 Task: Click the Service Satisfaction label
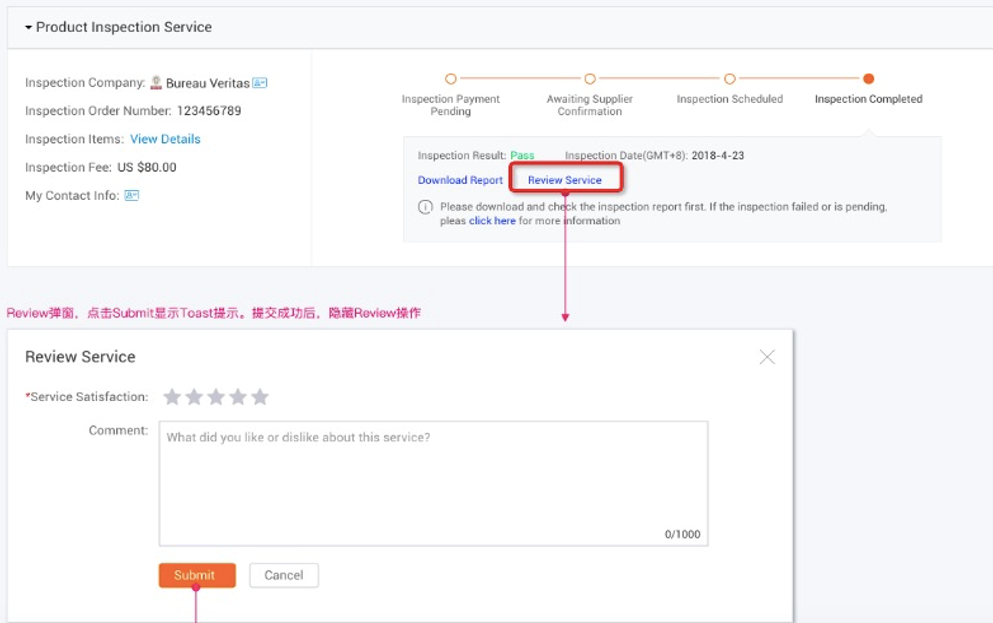[x=87, y=397]
